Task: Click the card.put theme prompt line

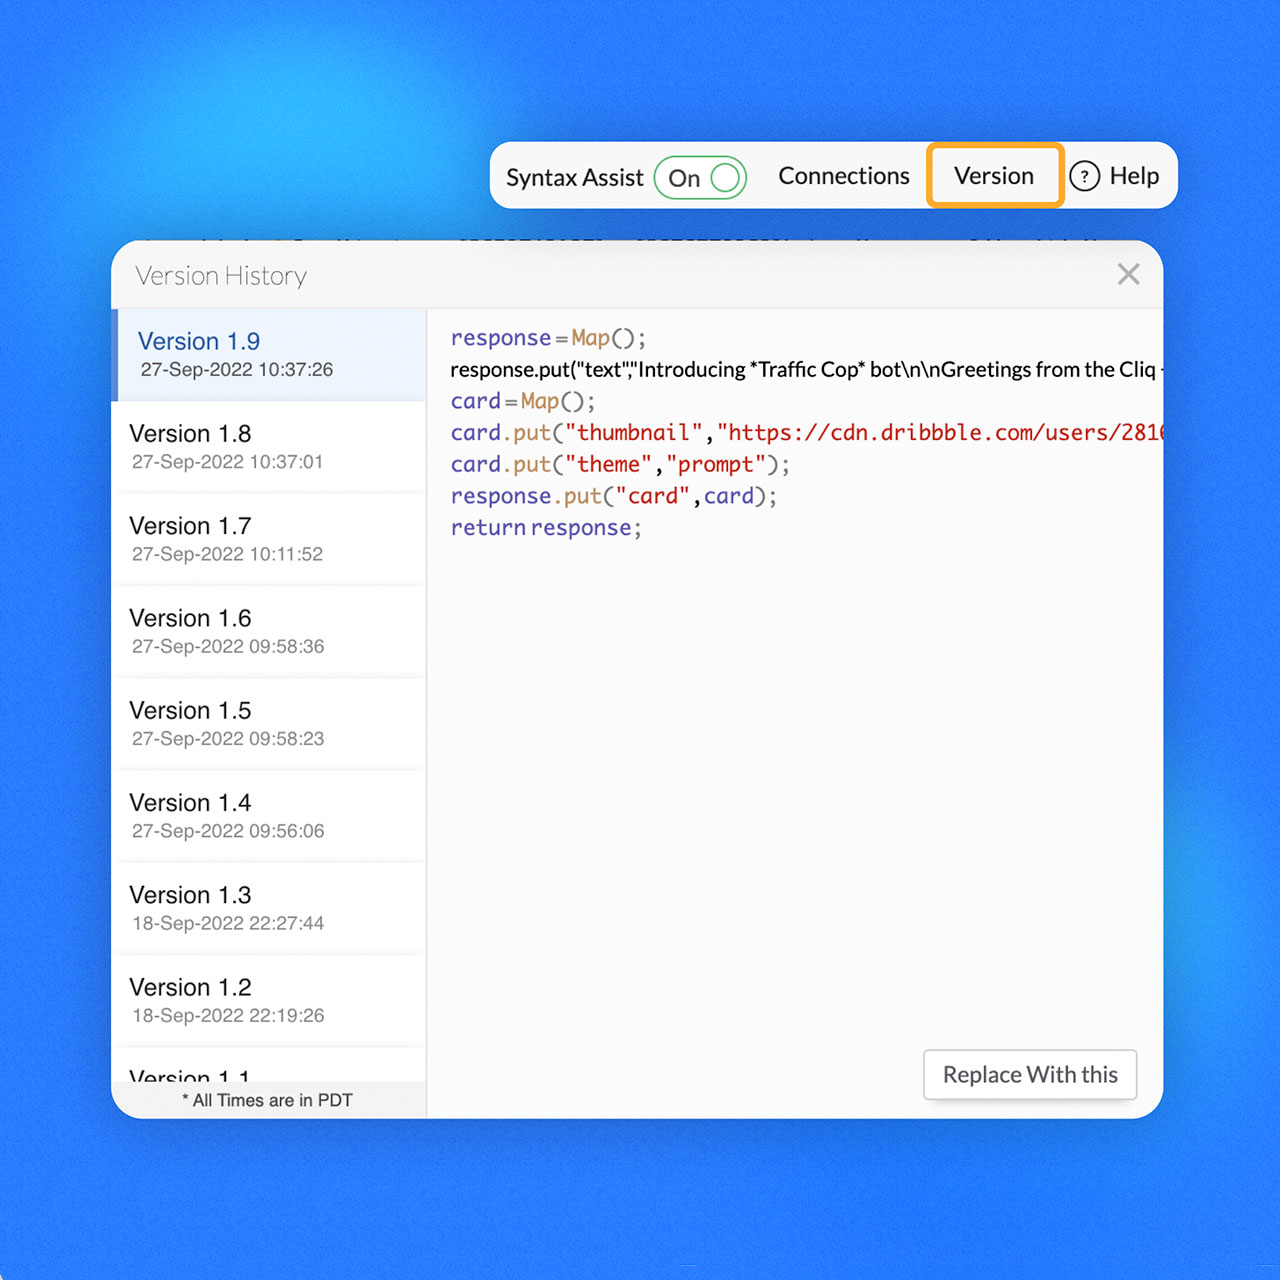Action: click(620, 465)
